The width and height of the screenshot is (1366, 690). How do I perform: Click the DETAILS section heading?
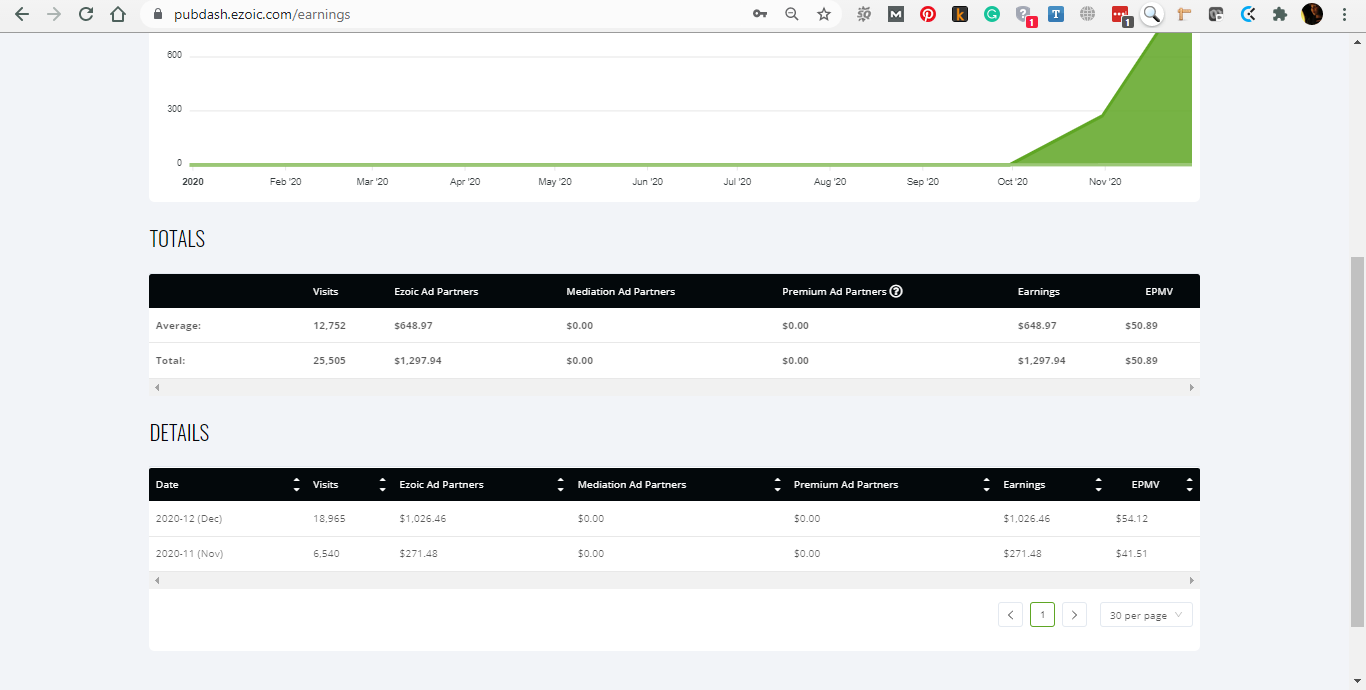pyautogui.click(x=179, y=433)
